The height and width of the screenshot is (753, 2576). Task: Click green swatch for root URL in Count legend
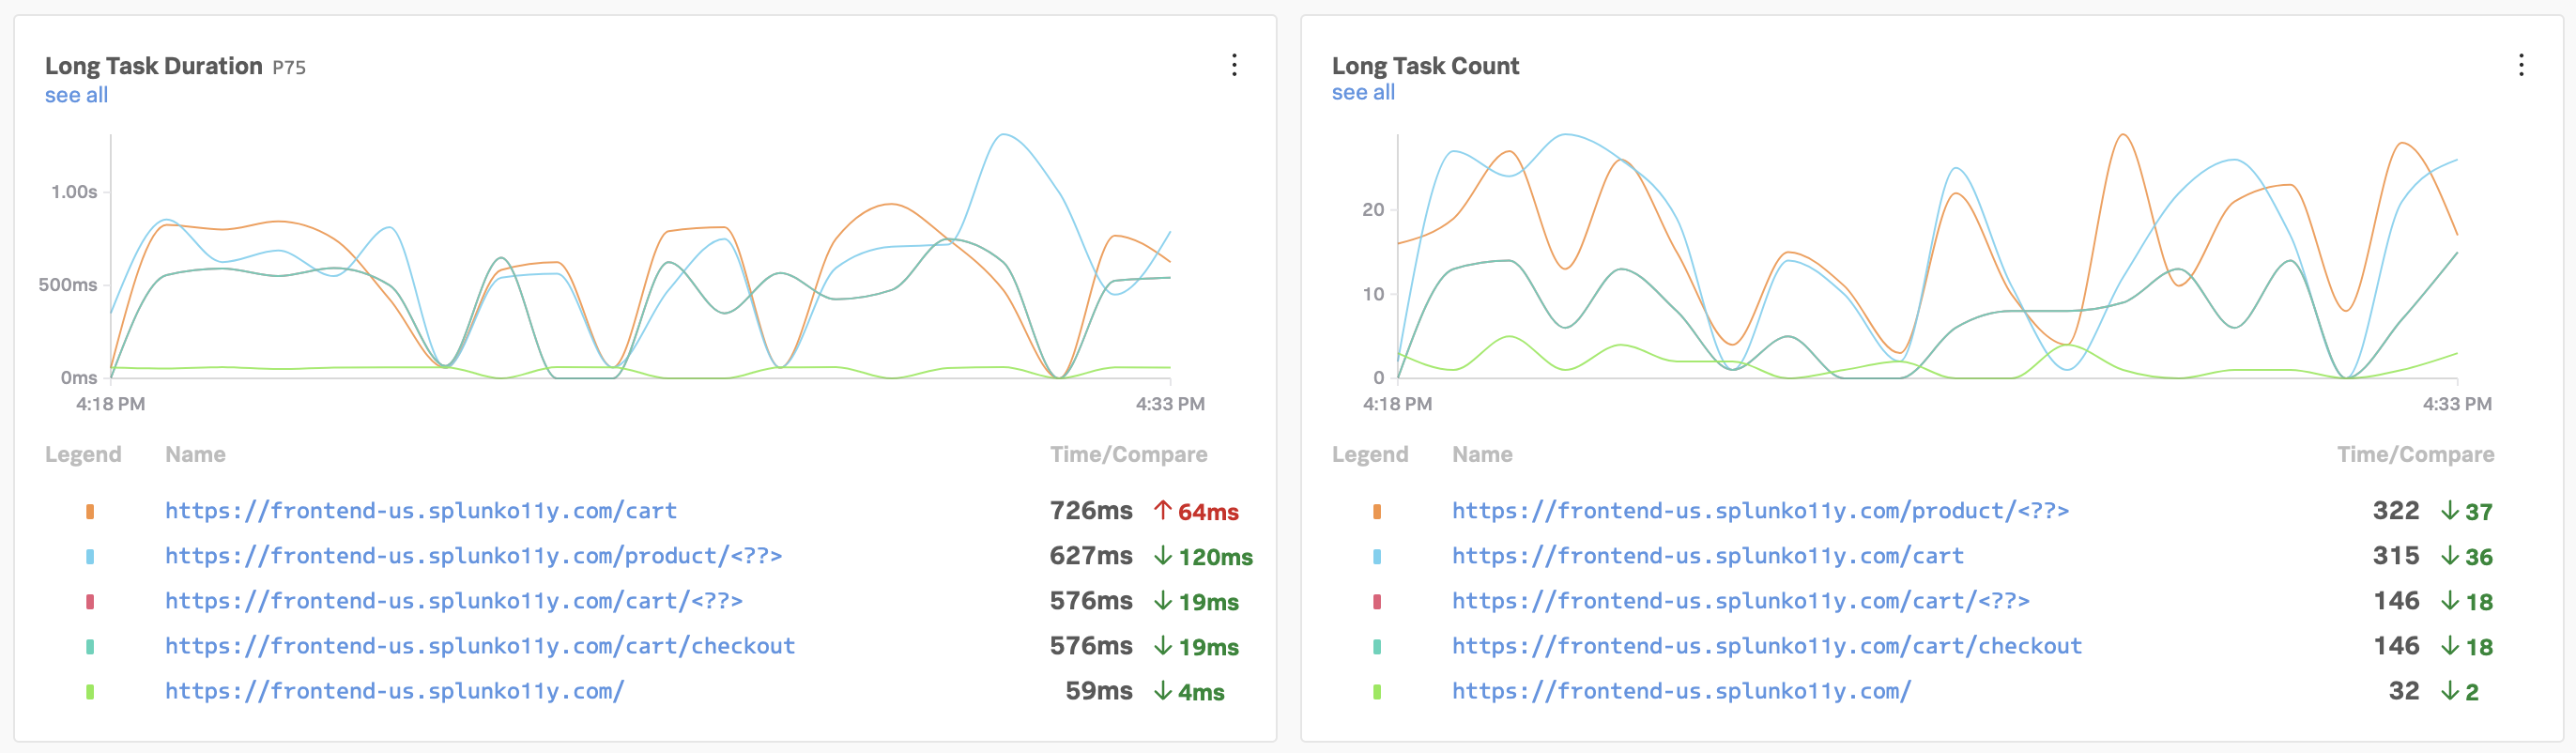[1377, 692]
